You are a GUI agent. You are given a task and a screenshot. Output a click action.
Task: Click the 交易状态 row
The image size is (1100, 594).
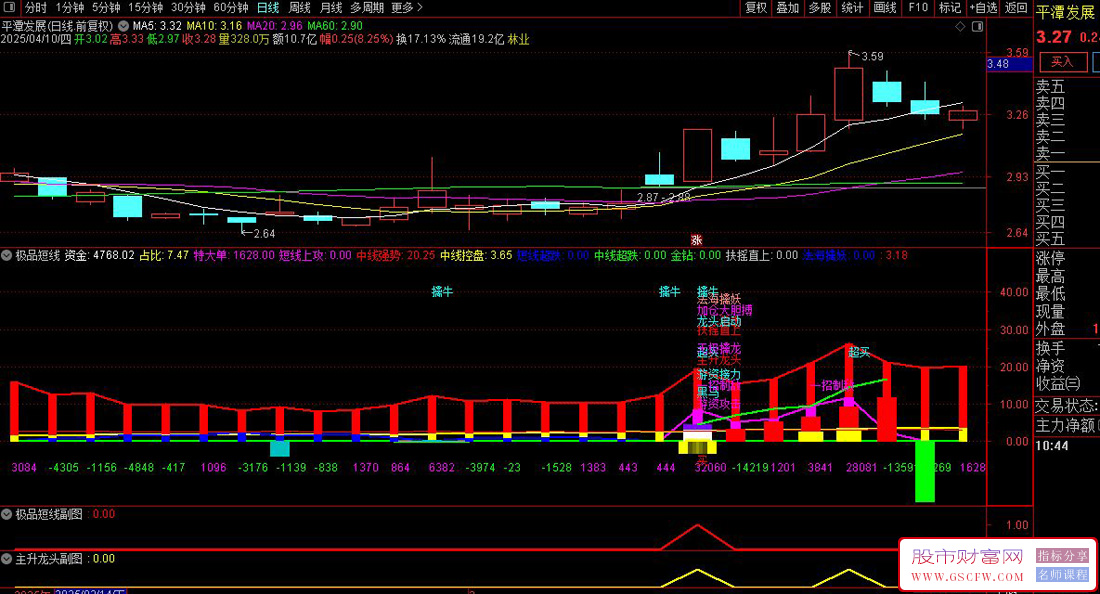click(x=1068, y=405)
